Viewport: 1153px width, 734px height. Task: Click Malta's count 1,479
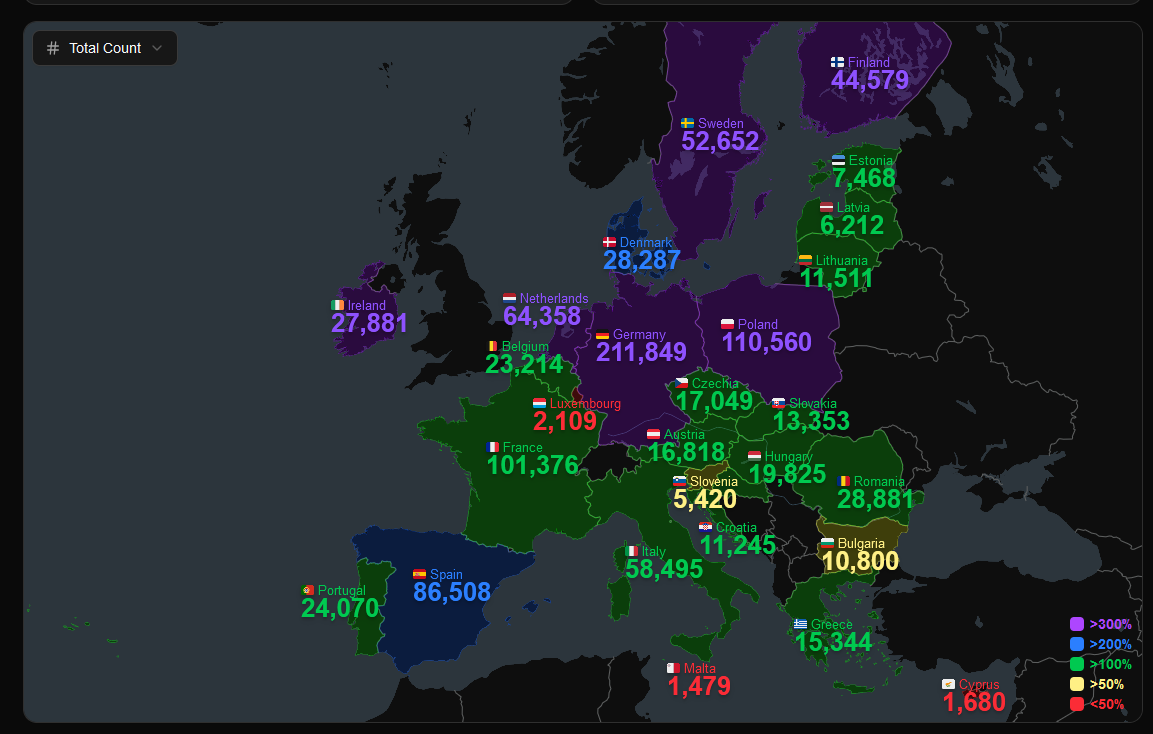(699, 686)
